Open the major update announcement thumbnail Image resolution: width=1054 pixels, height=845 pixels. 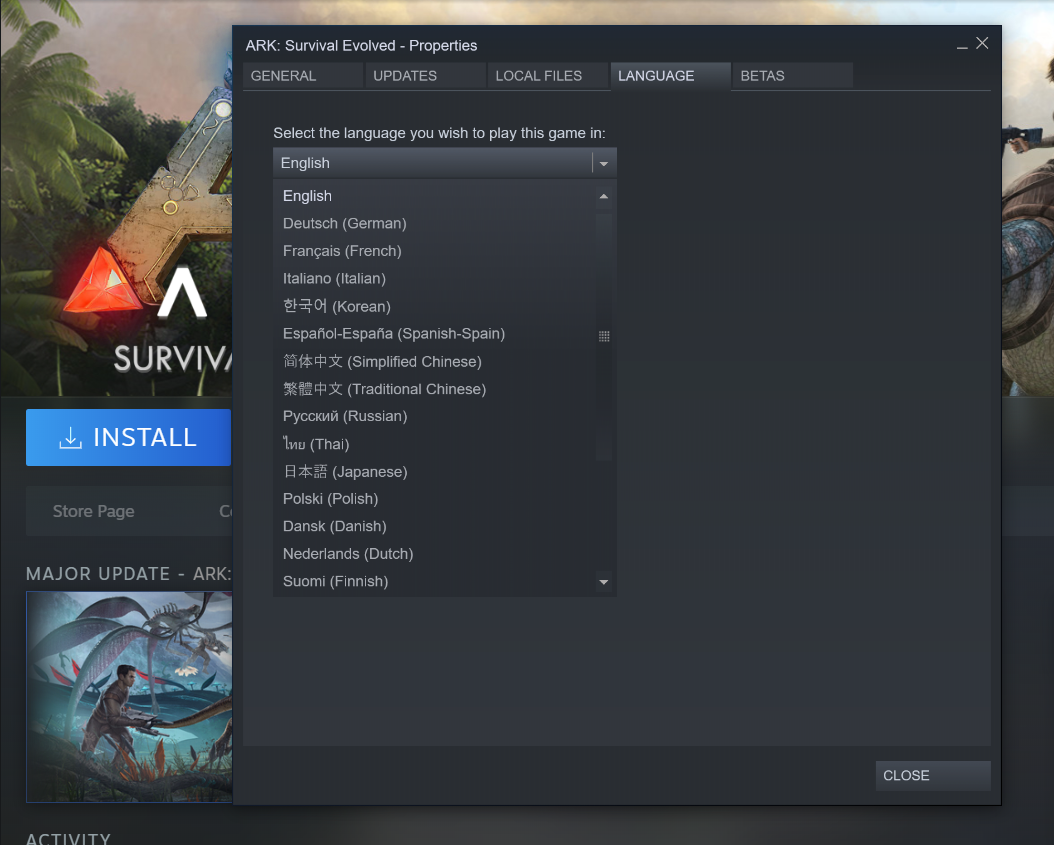[129, 697]
